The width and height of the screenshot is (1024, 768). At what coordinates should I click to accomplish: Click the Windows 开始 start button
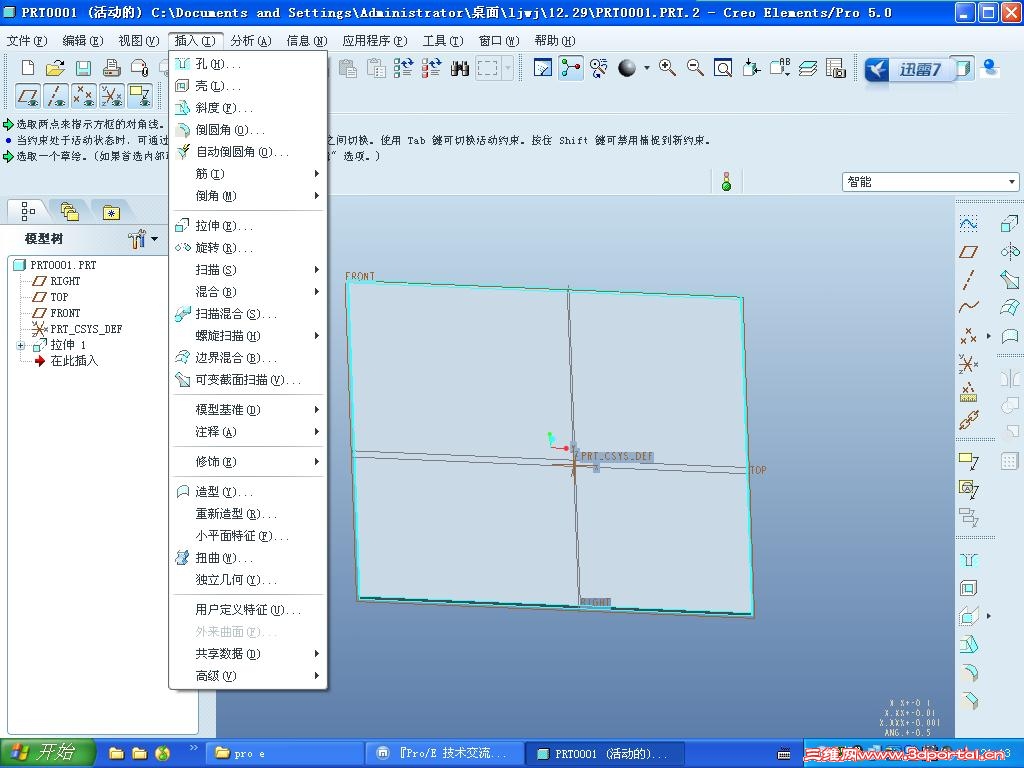coord(47,753)
